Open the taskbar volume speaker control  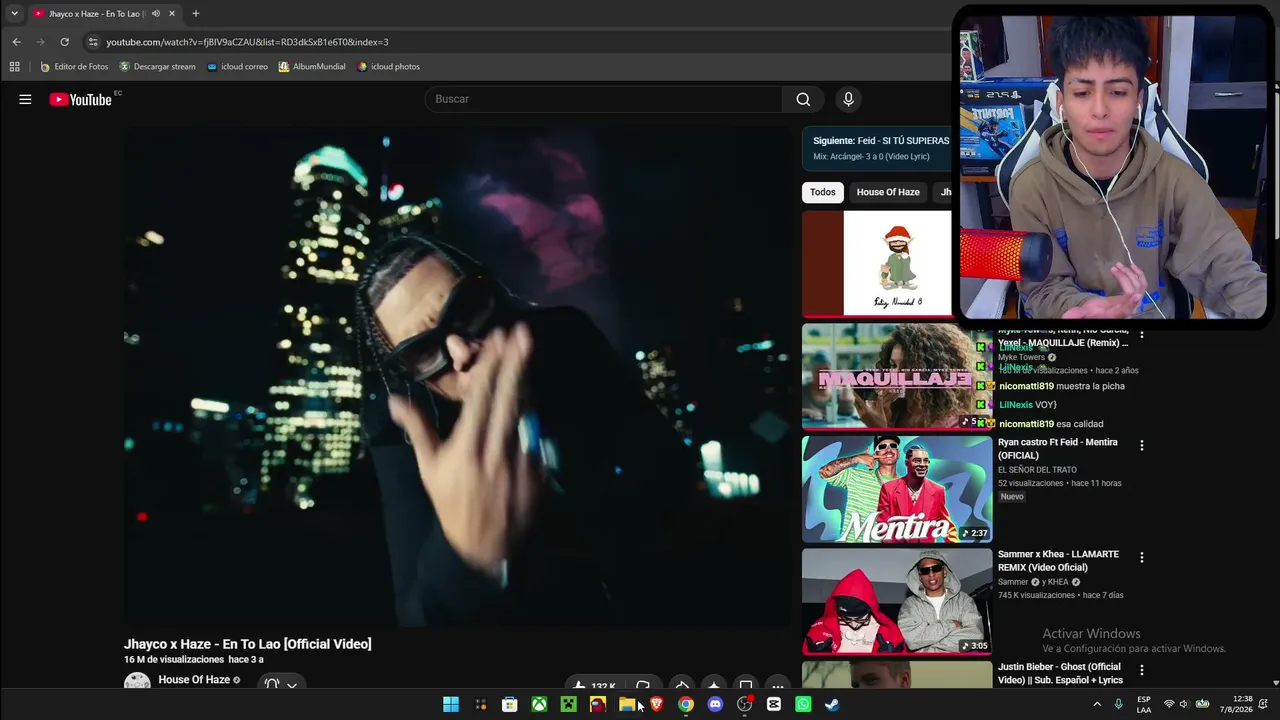pyautogui.click(x=1186, y=704)
